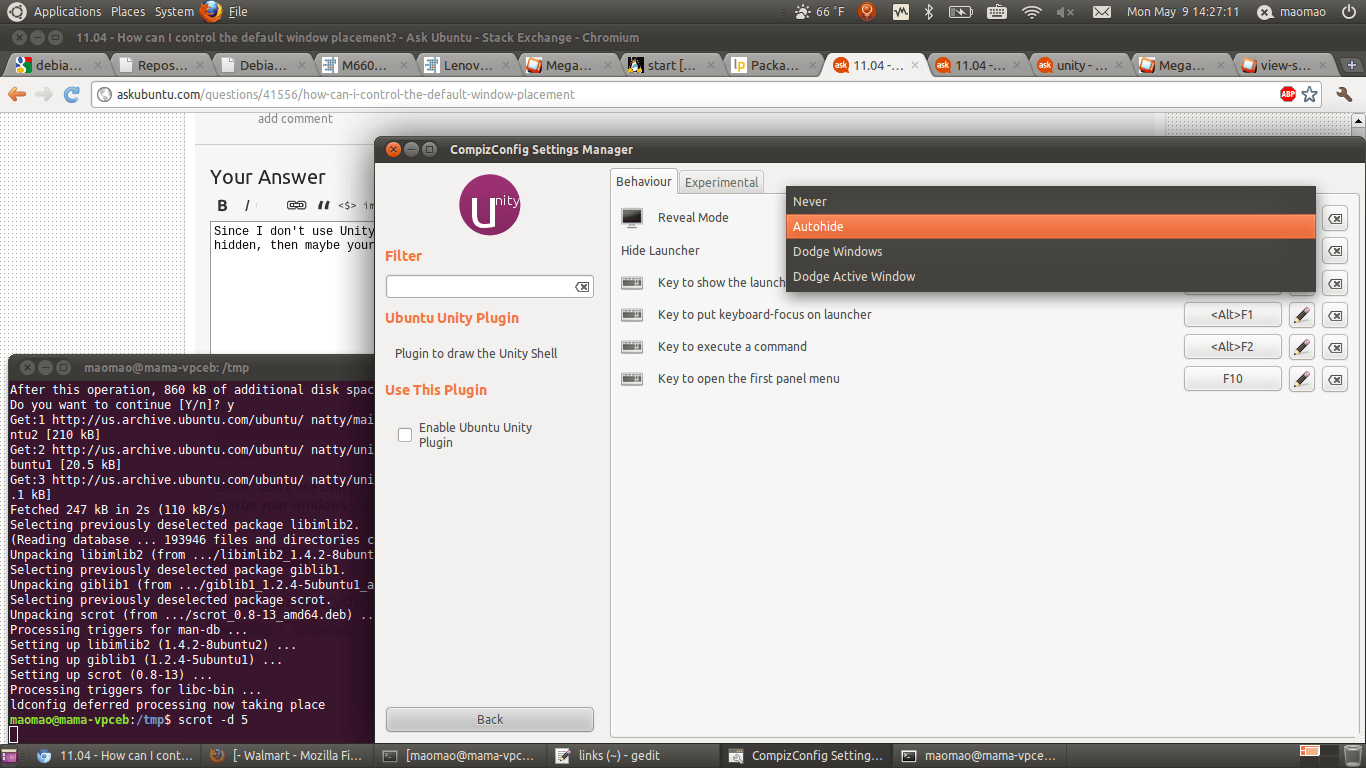Reload the Ask Ubuntu page

click(x=71, y=94)
